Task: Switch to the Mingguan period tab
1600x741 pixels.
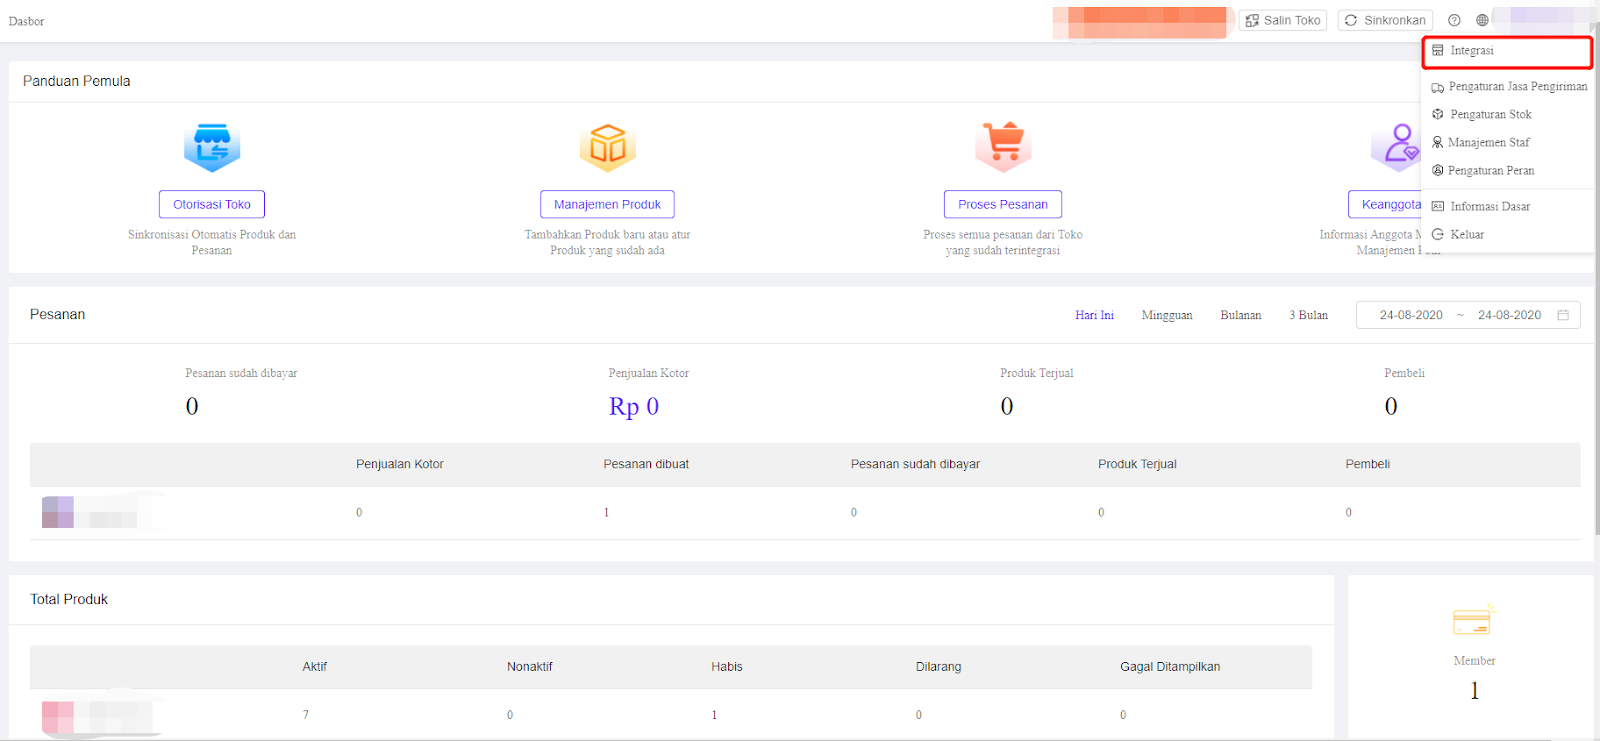Action: click(x=1166, y=315)
